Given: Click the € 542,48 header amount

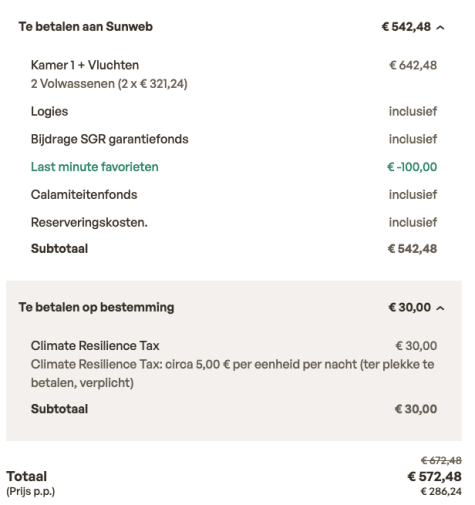Looking at the screenshot, I should coord(406,27).
